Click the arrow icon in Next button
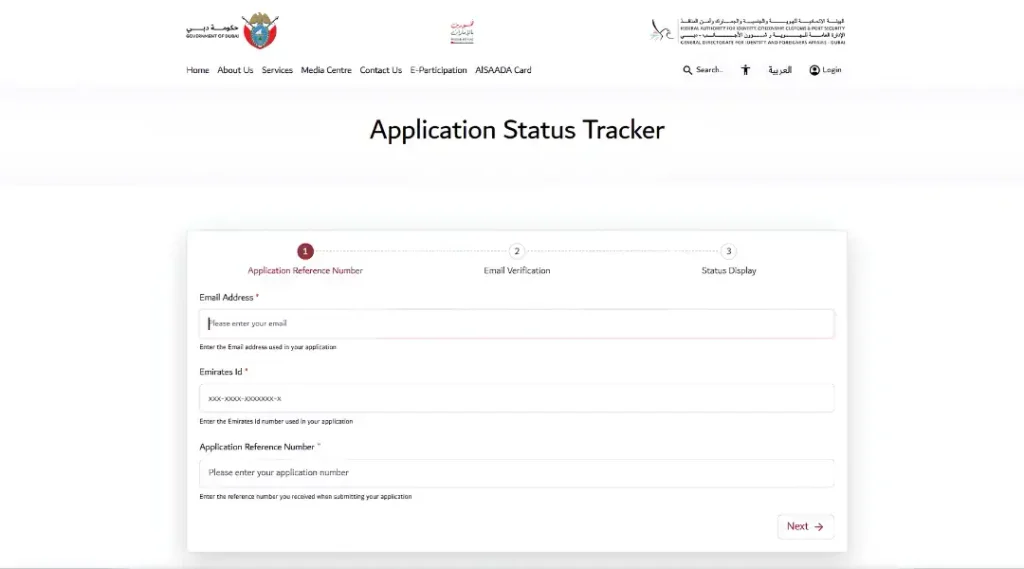This screenshot has width=1024, height=569. [819, 527]
